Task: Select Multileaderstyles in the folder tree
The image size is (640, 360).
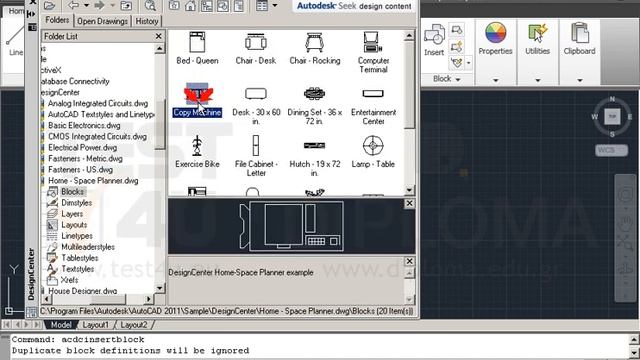Action: pos(88,247)
